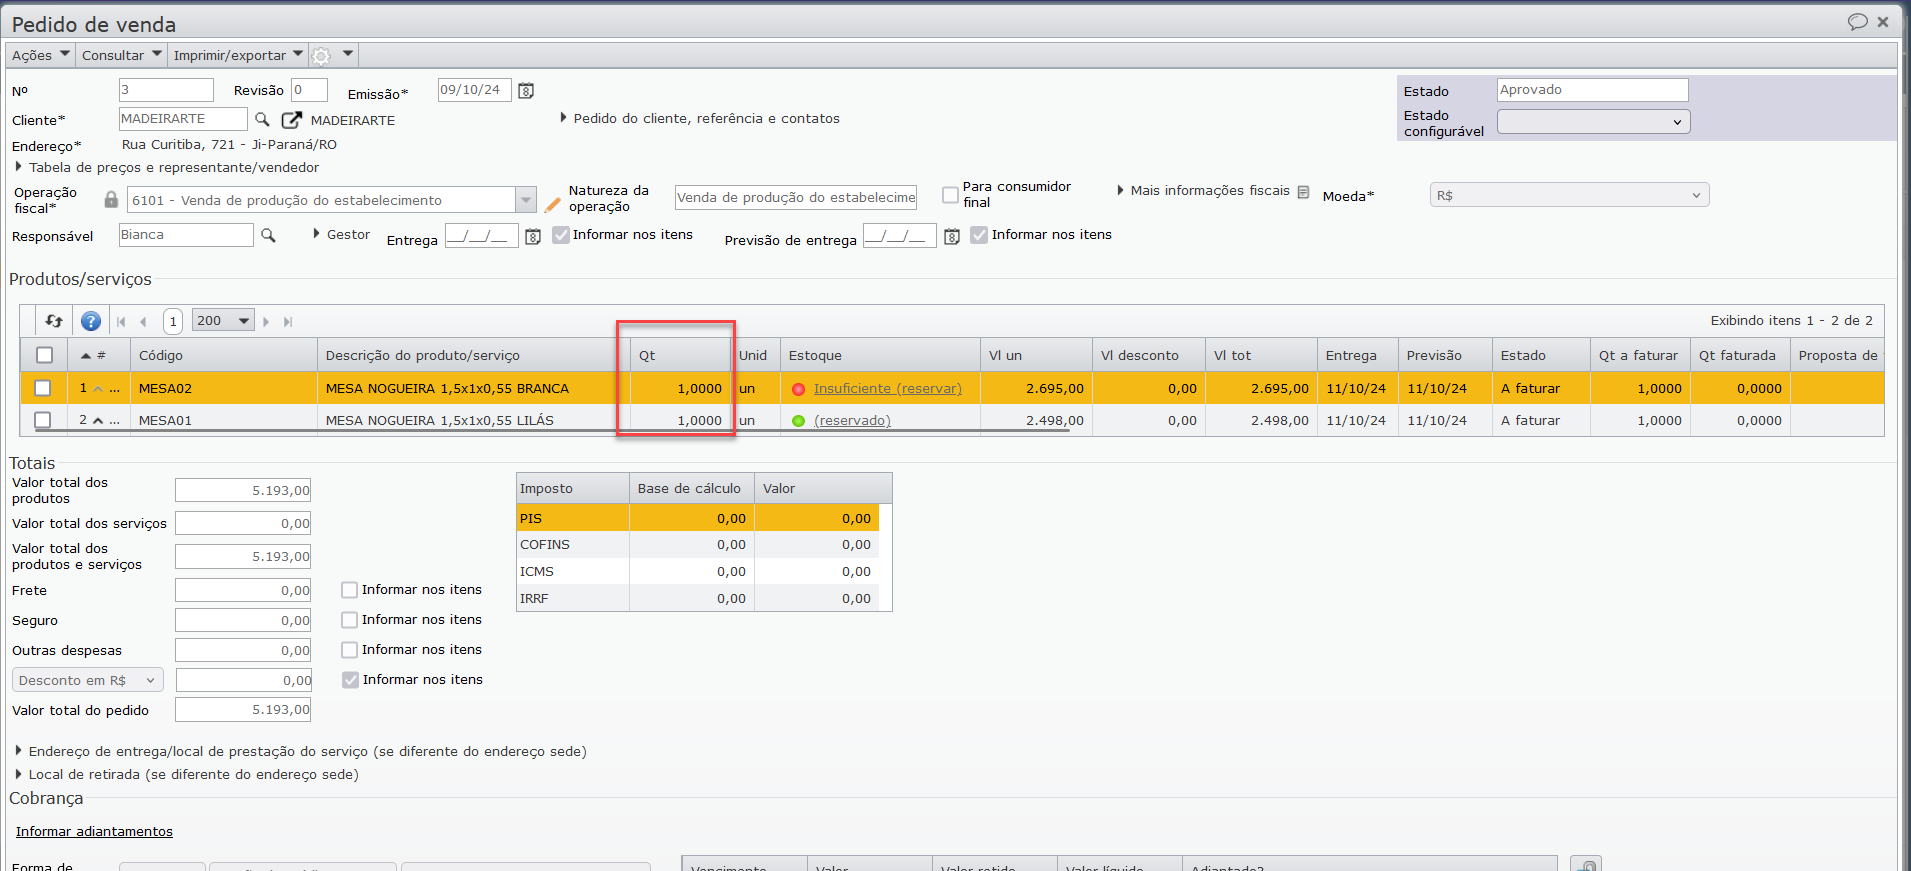This screenshot has height=871, width=1911.
Task: Open the comment bubble icon in title bar
Action: point(1858,22)
